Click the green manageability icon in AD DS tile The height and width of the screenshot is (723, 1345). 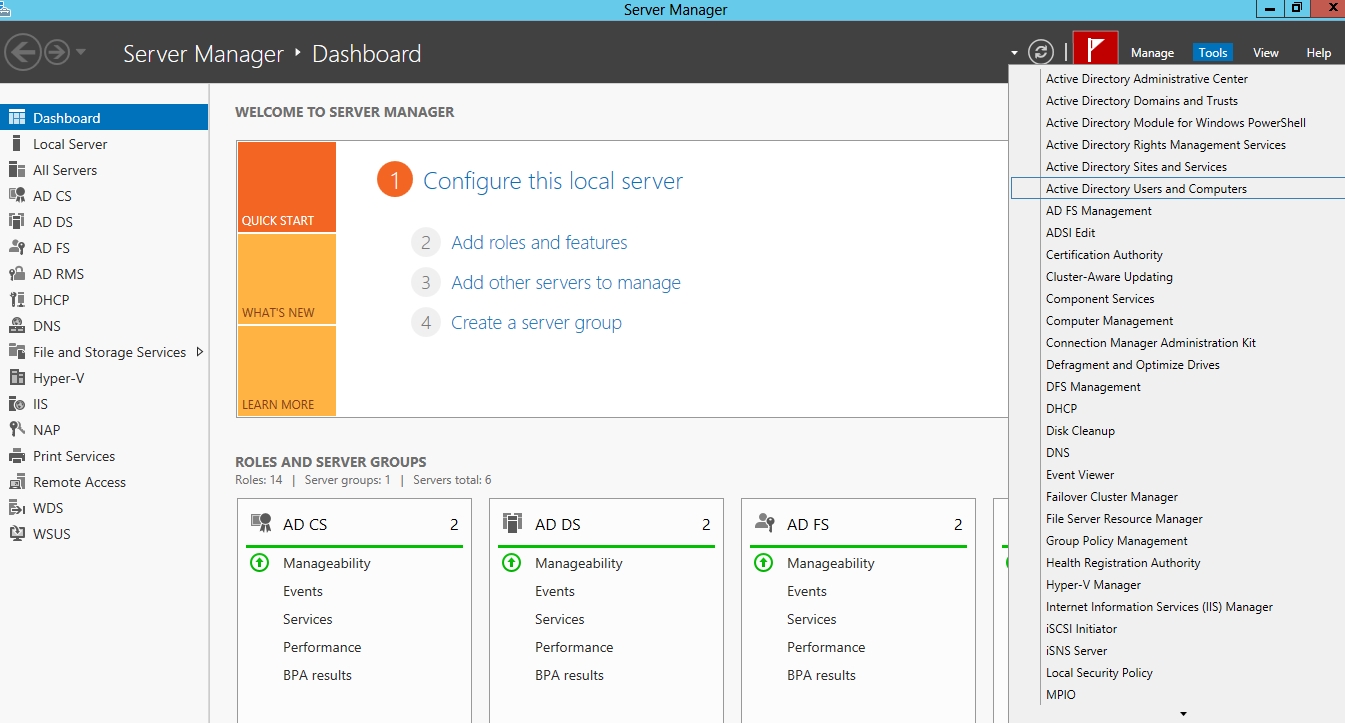coord(512,563)
